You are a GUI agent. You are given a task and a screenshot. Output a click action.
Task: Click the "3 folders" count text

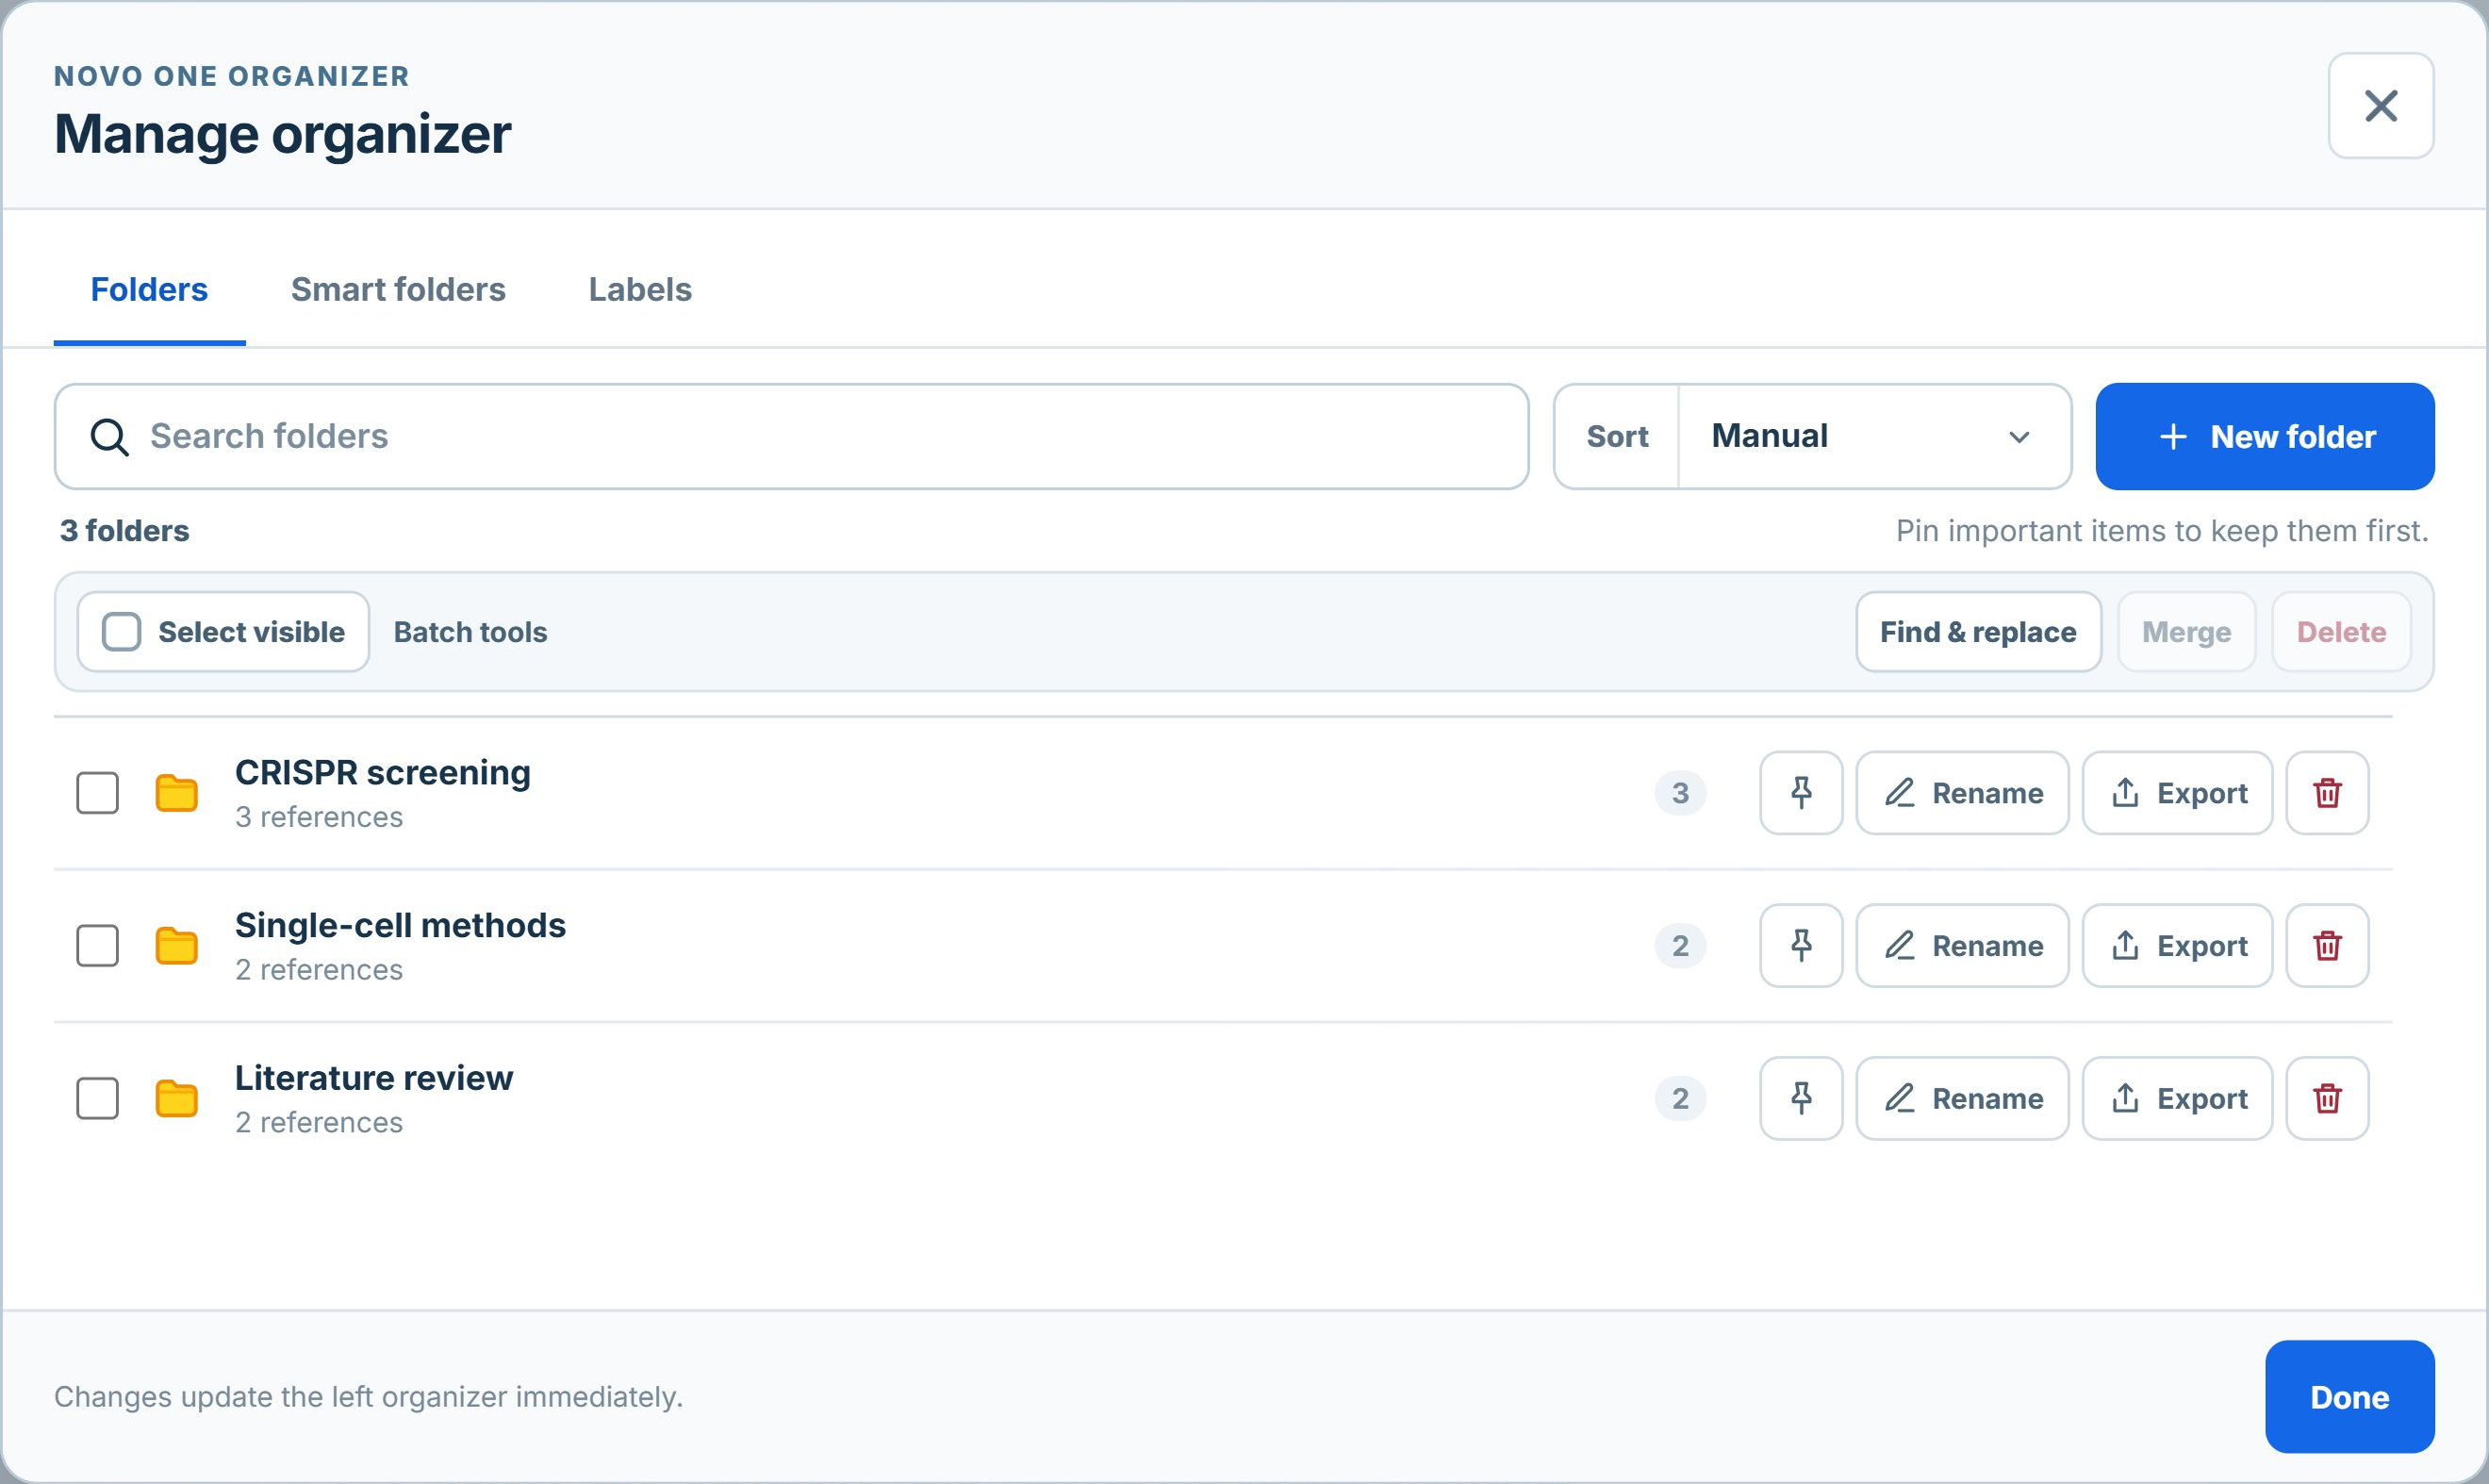[x=125, y=531]
